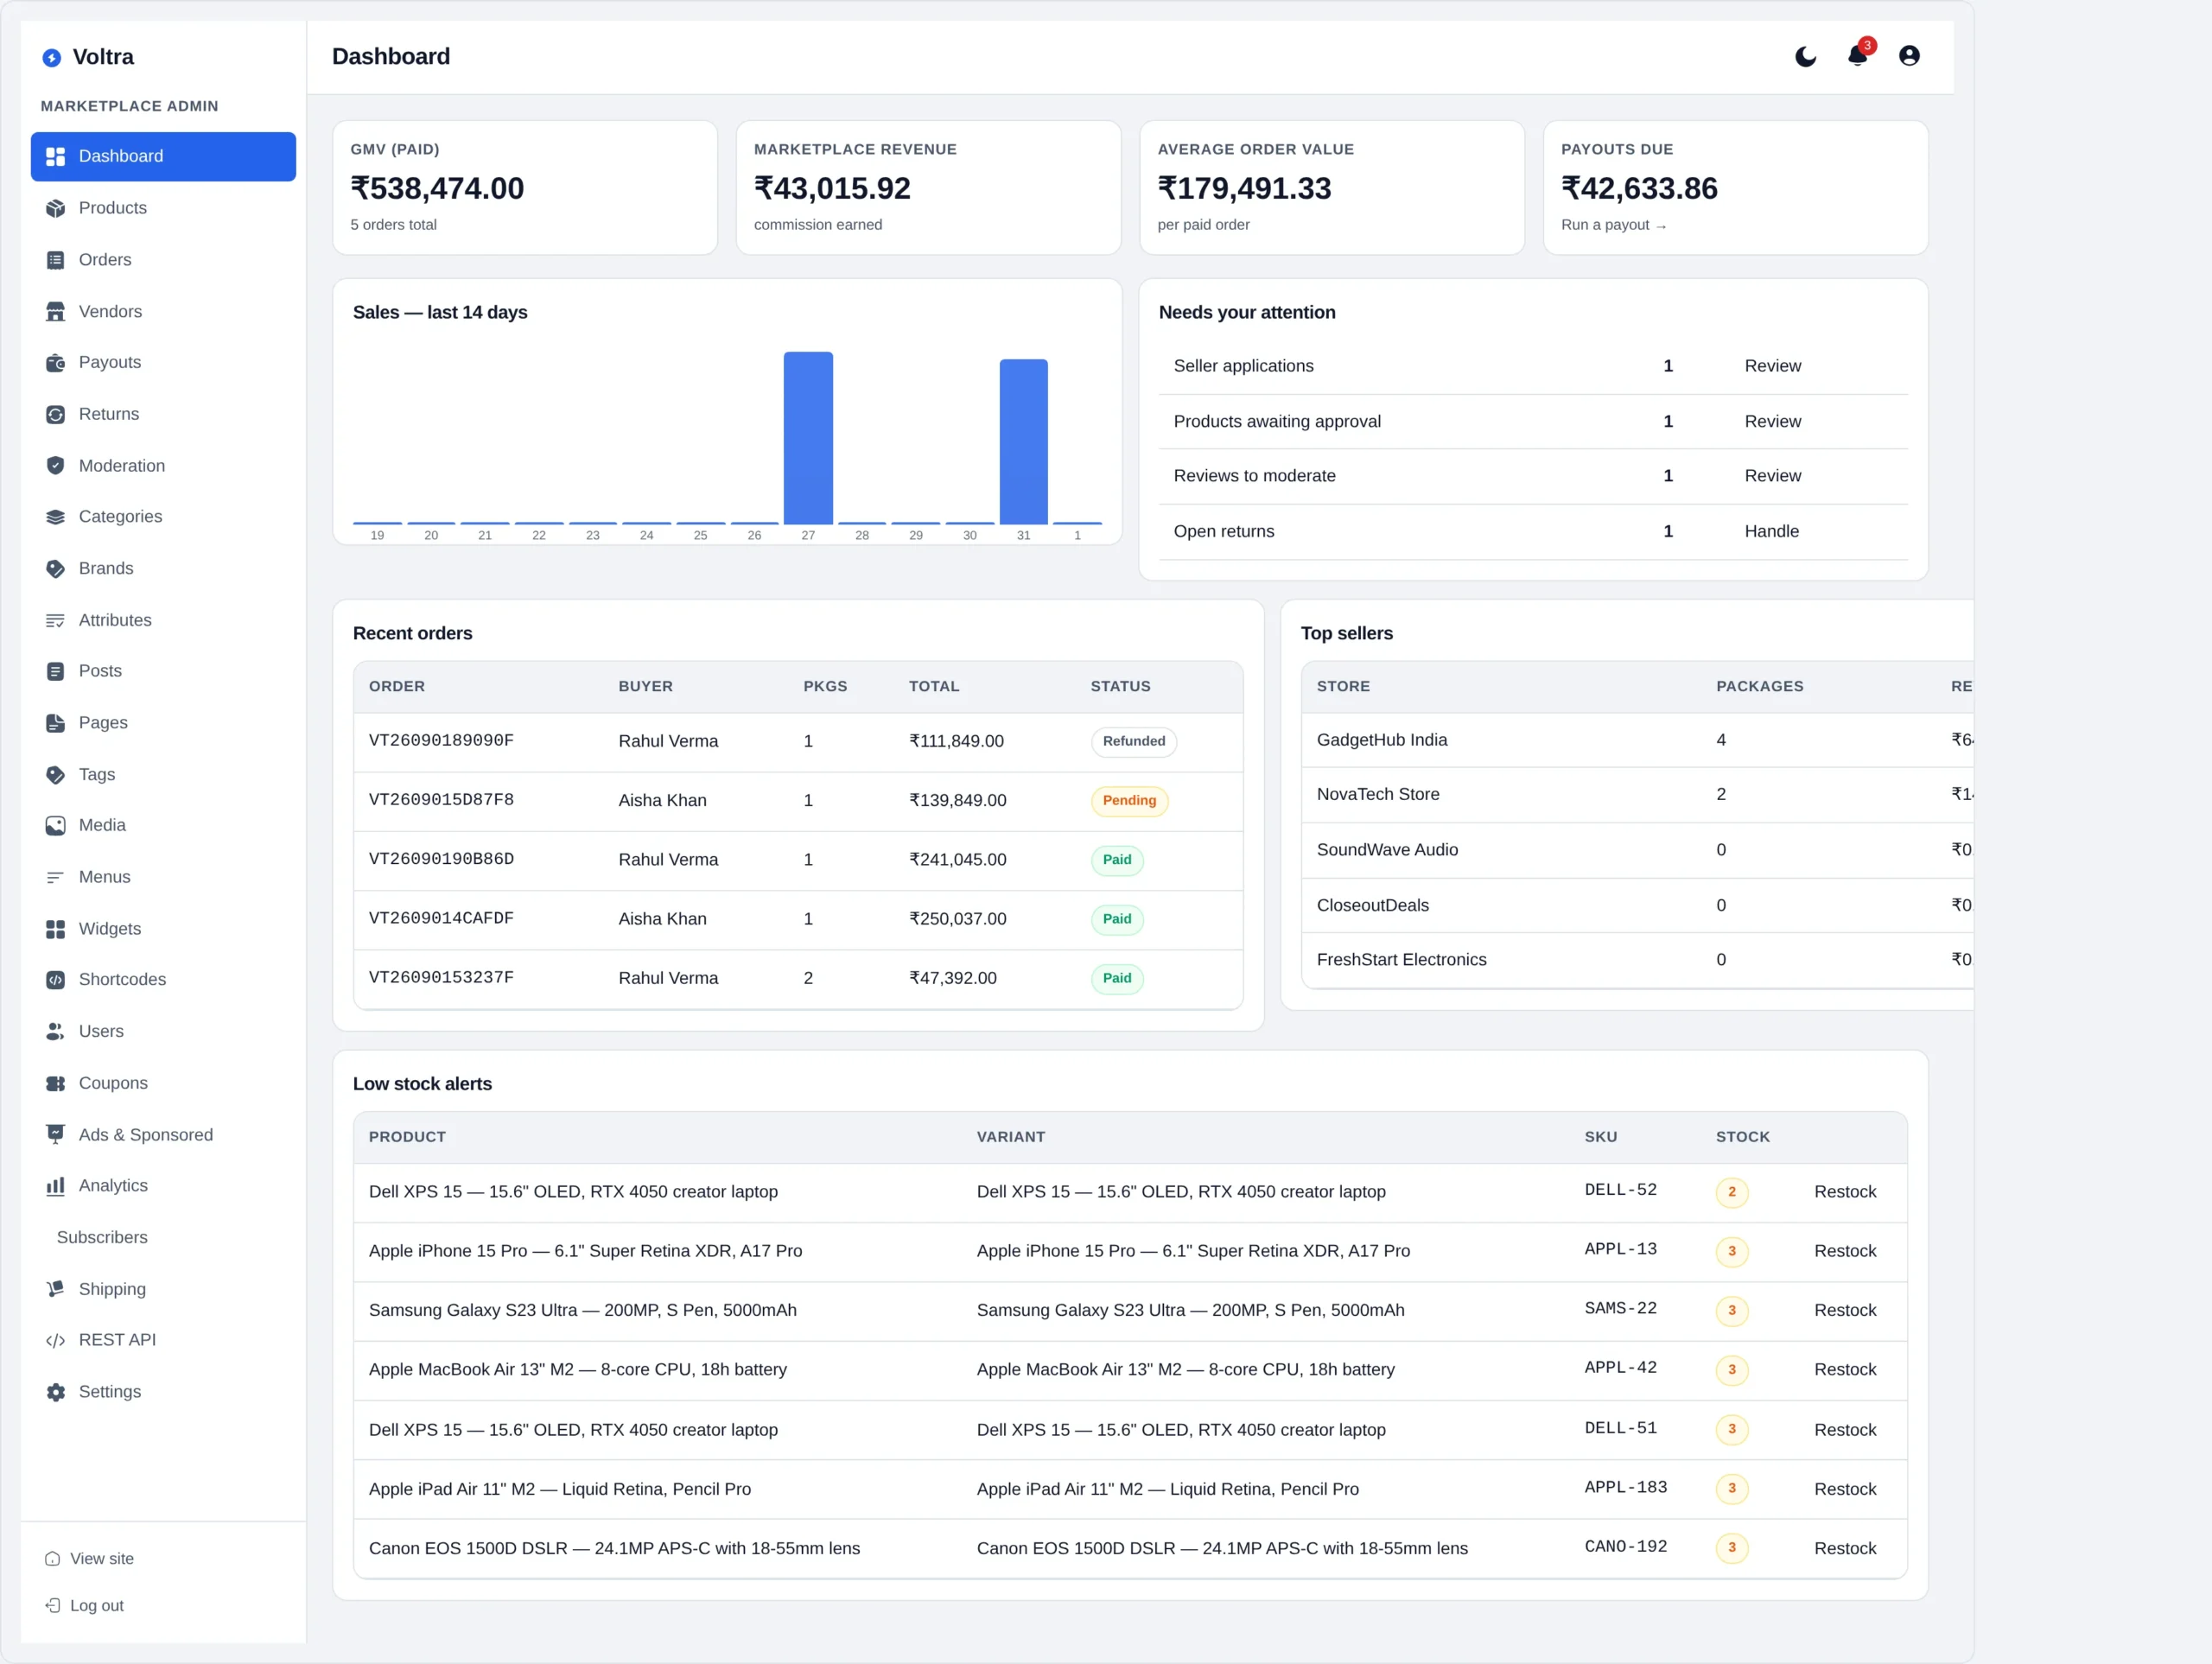Click Returns icon in sidebar
This screenshot has height=1664, width=2212.
pyautogui.click(x=56, y=414)
